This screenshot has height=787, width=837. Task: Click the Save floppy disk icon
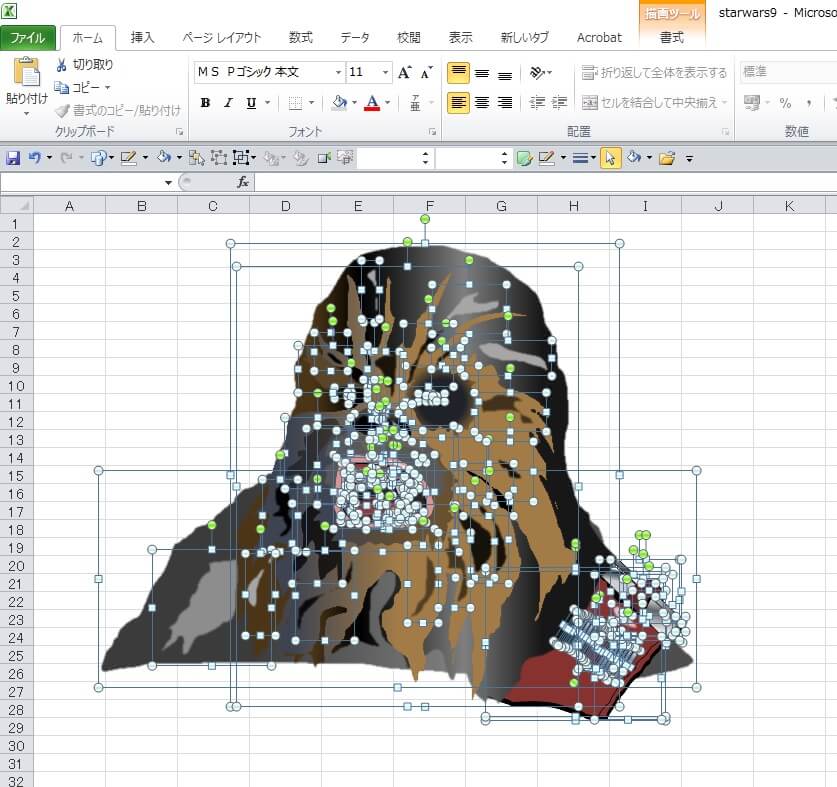tap(13, 158)
